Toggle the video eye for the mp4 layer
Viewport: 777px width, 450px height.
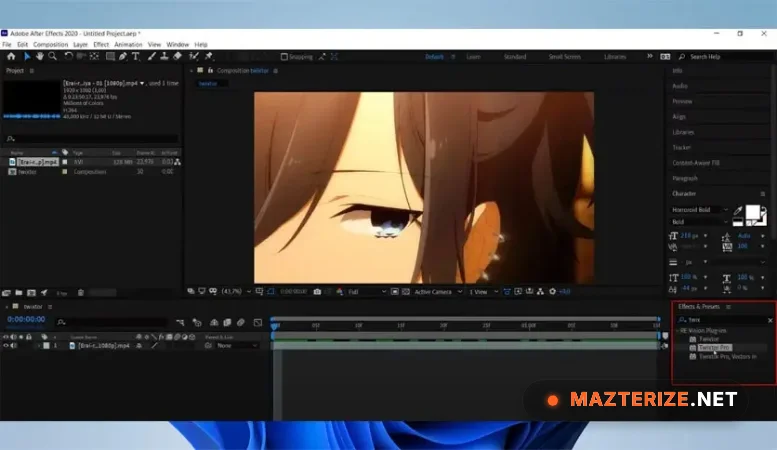click(6, 345)
